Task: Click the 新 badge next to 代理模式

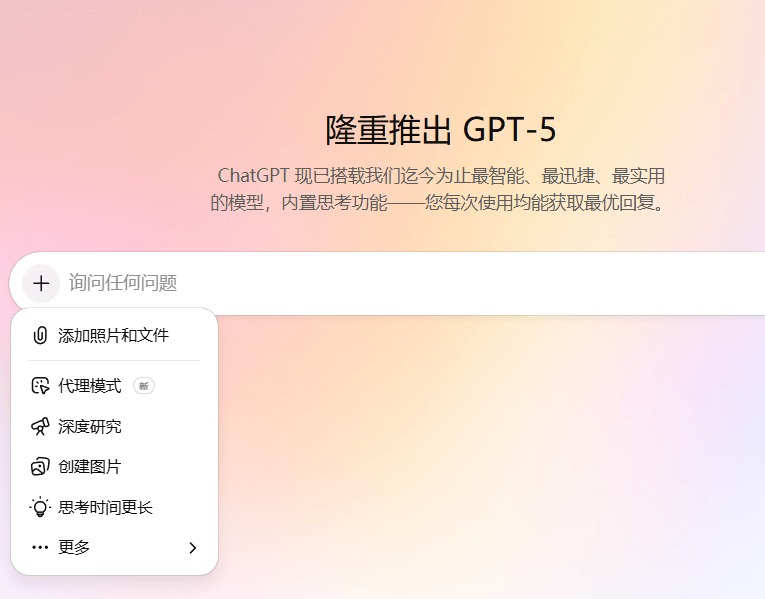Action: click(x=144, y=386)
